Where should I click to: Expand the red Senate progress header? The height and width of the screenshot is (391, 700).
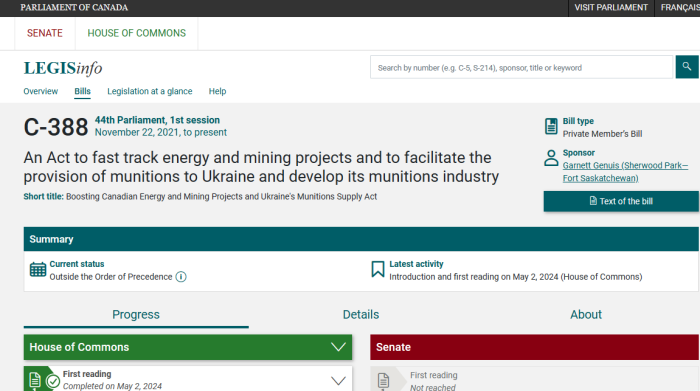[534, 347]
